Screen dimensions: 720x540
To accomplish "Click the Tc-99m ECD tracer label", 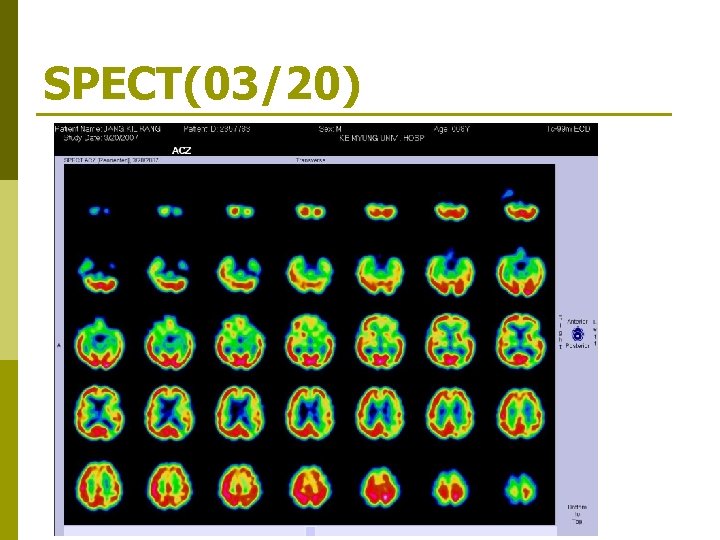I will [568, 129].
